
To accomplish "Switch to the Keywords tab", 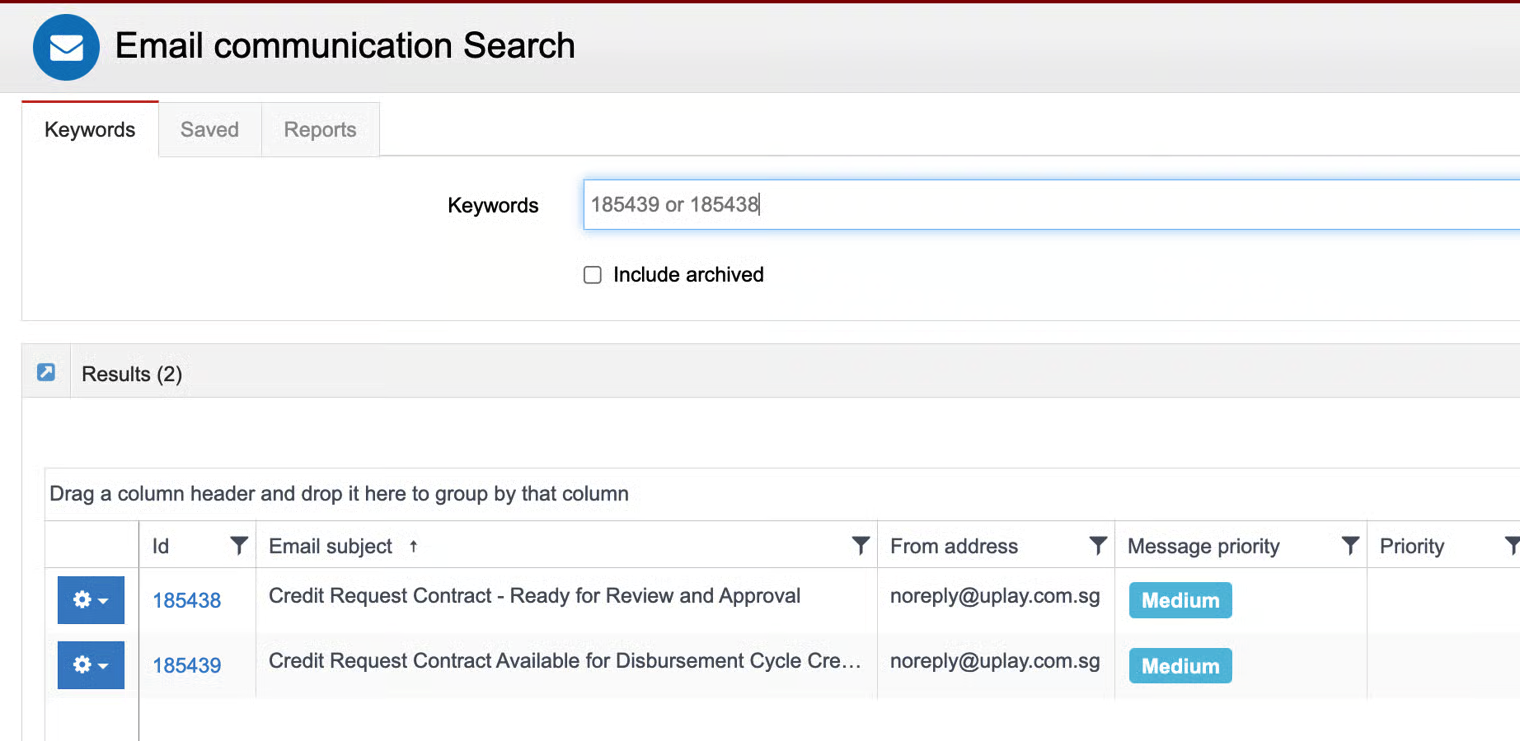I will click(x=90, y=130).
